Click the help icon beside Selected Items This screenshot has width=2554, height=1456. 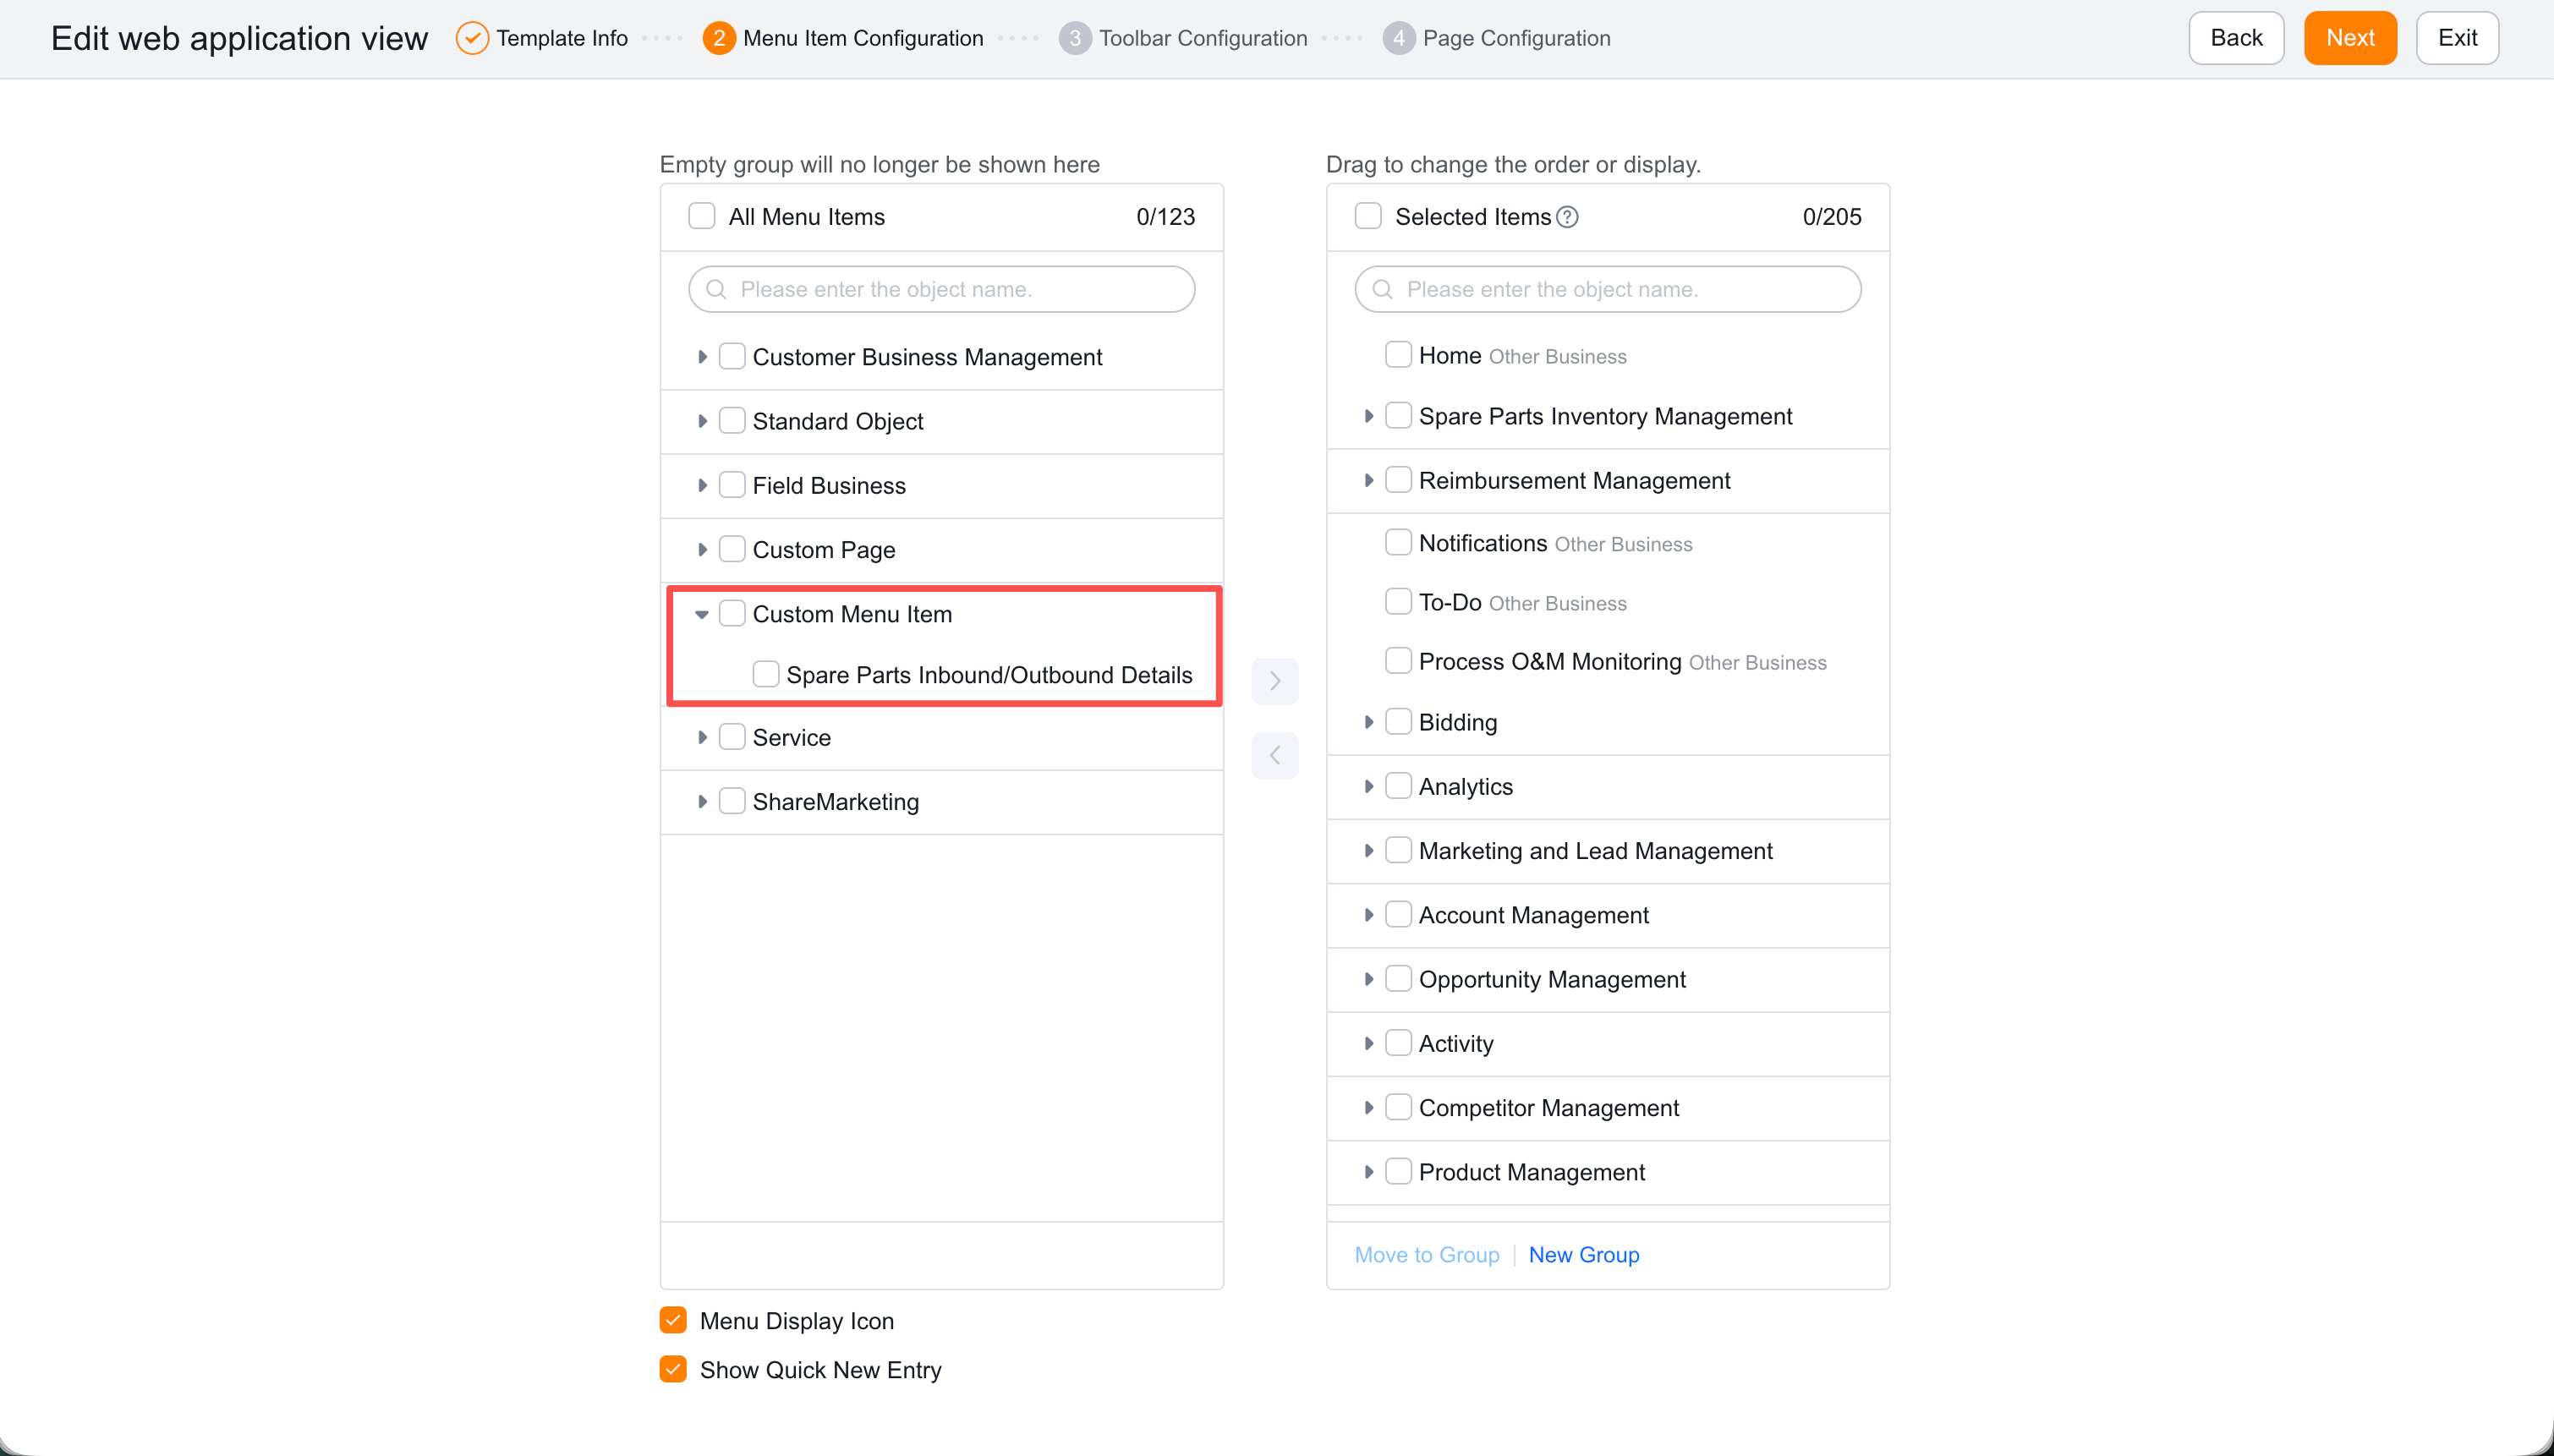point(1568,217)
